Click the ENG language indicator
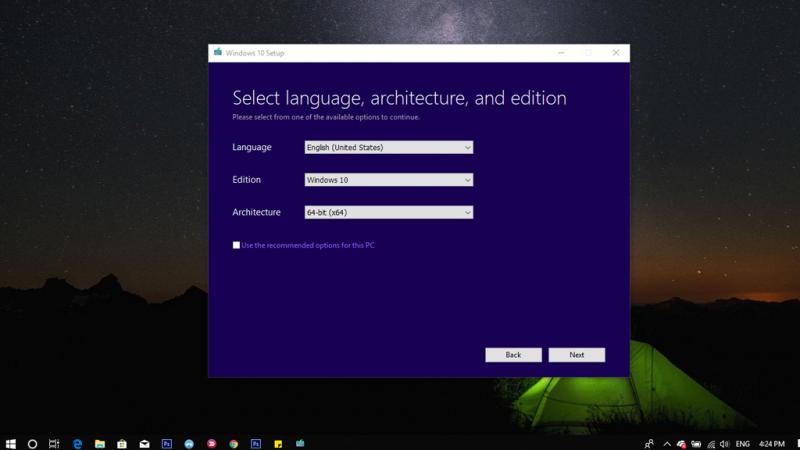 point(743,442)
